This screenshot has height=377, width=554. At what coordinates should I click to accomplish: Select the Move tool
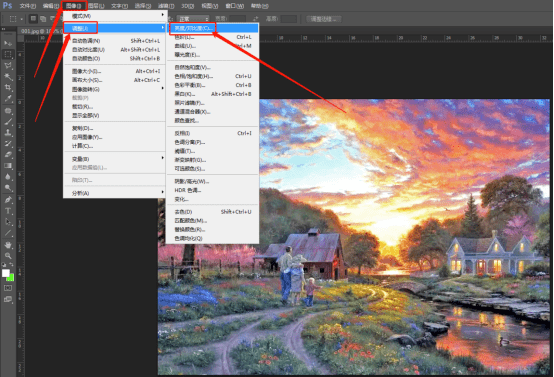(8, 43)
